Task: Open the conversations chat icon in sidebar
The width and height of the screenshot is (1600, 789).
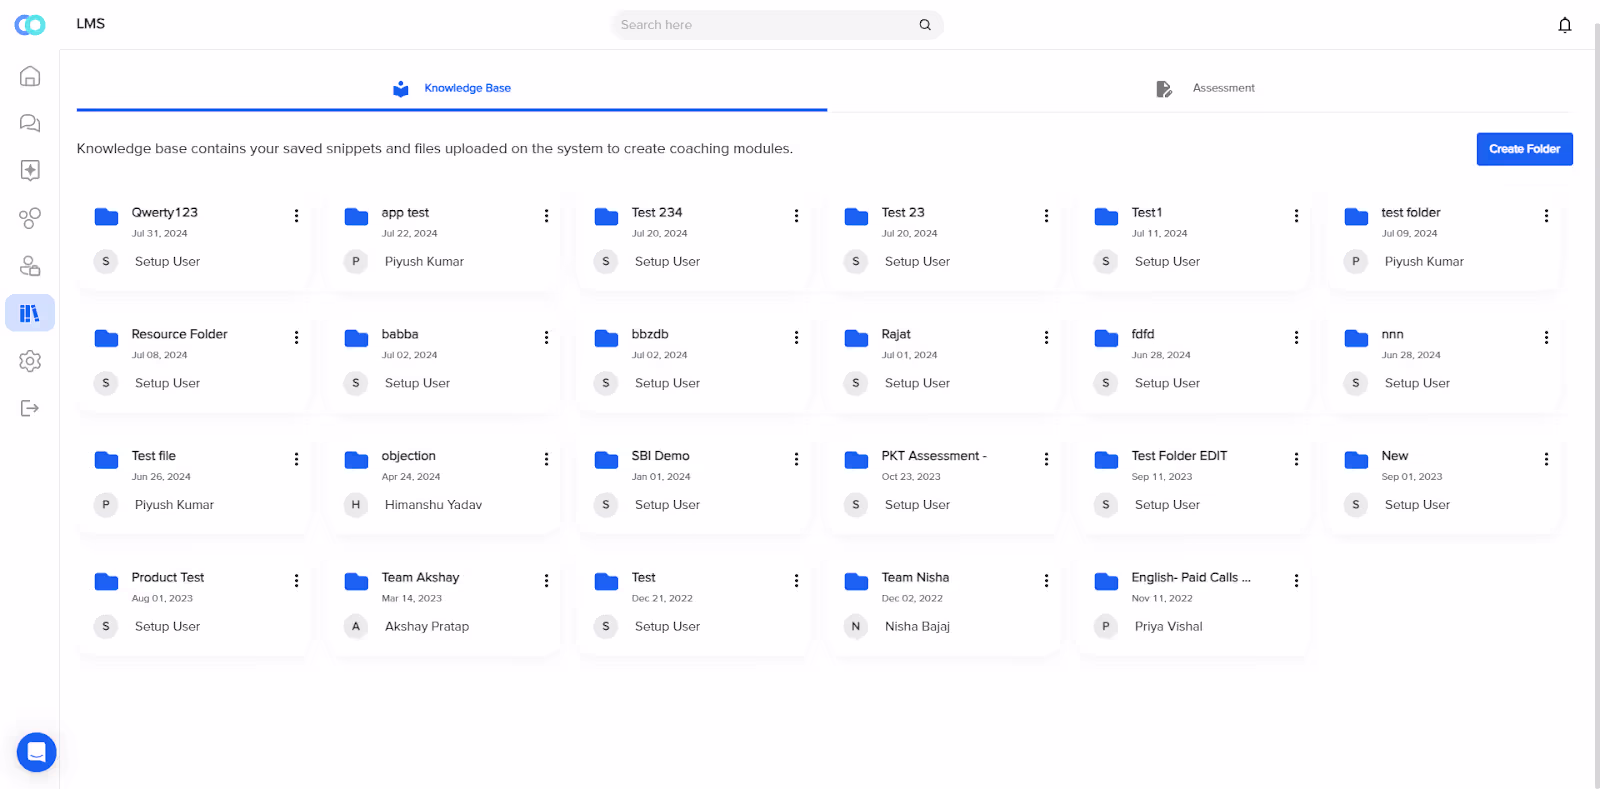Action: pyautogui.click(x=30, y=123)
